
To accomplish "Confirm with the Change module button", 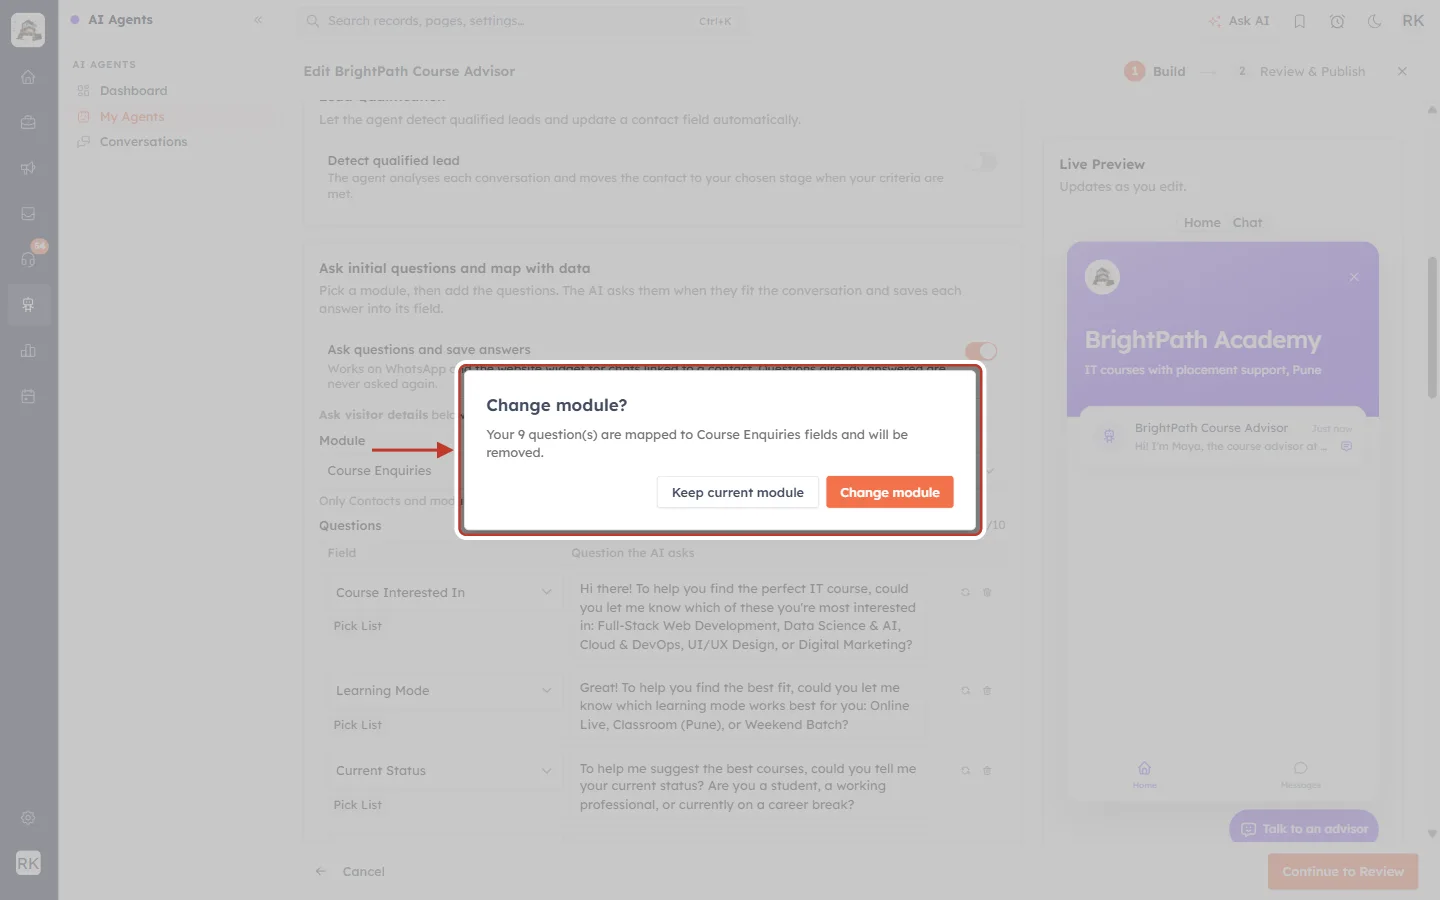I will (x=889, y=492).
